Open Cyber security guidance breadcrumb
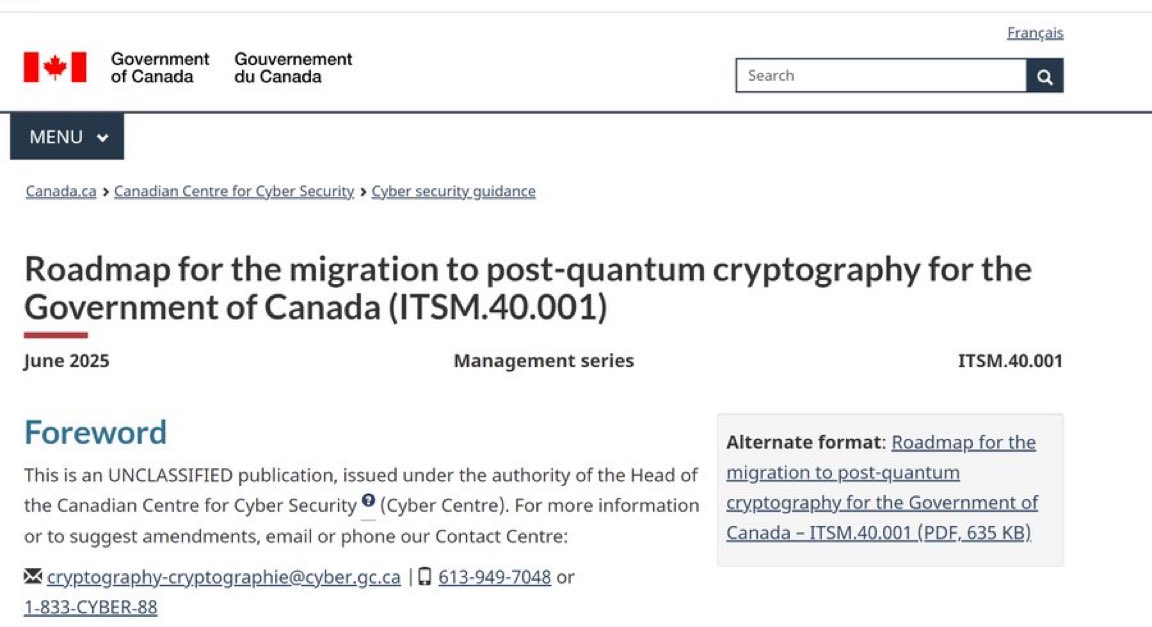This screenshot has width=1152, height=627. point(453,191)
